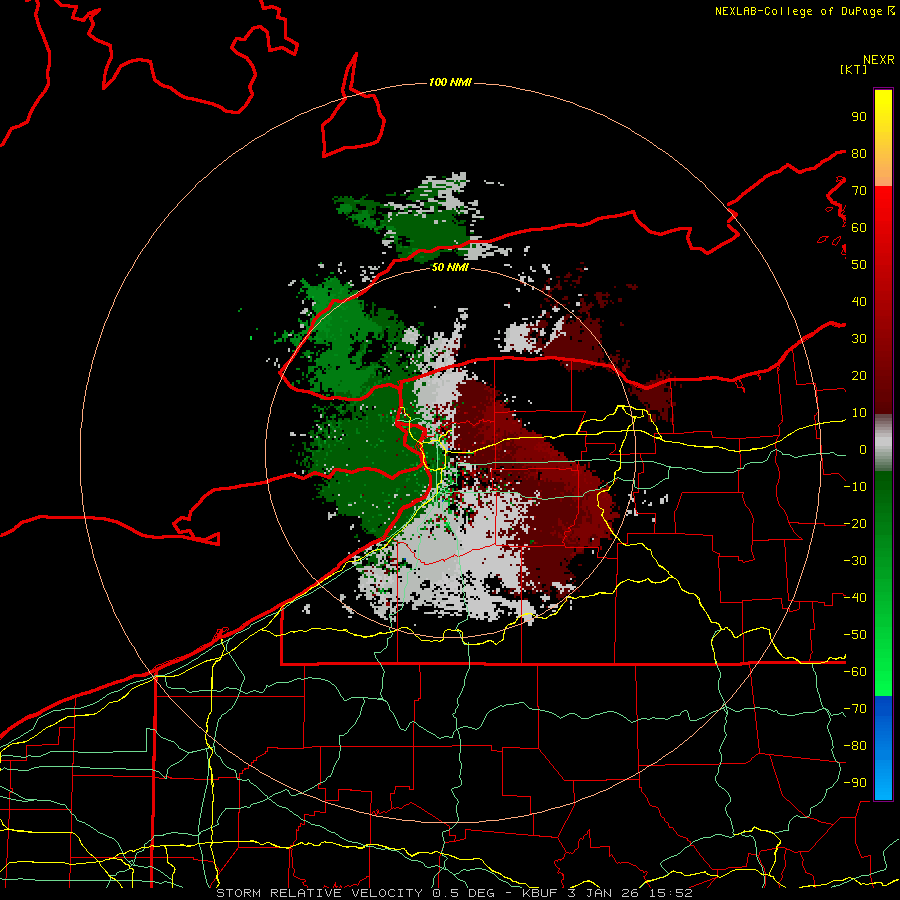900x900 pixels.
Task: Click the -70 value on the velocity scale
Action: point(855,709)
